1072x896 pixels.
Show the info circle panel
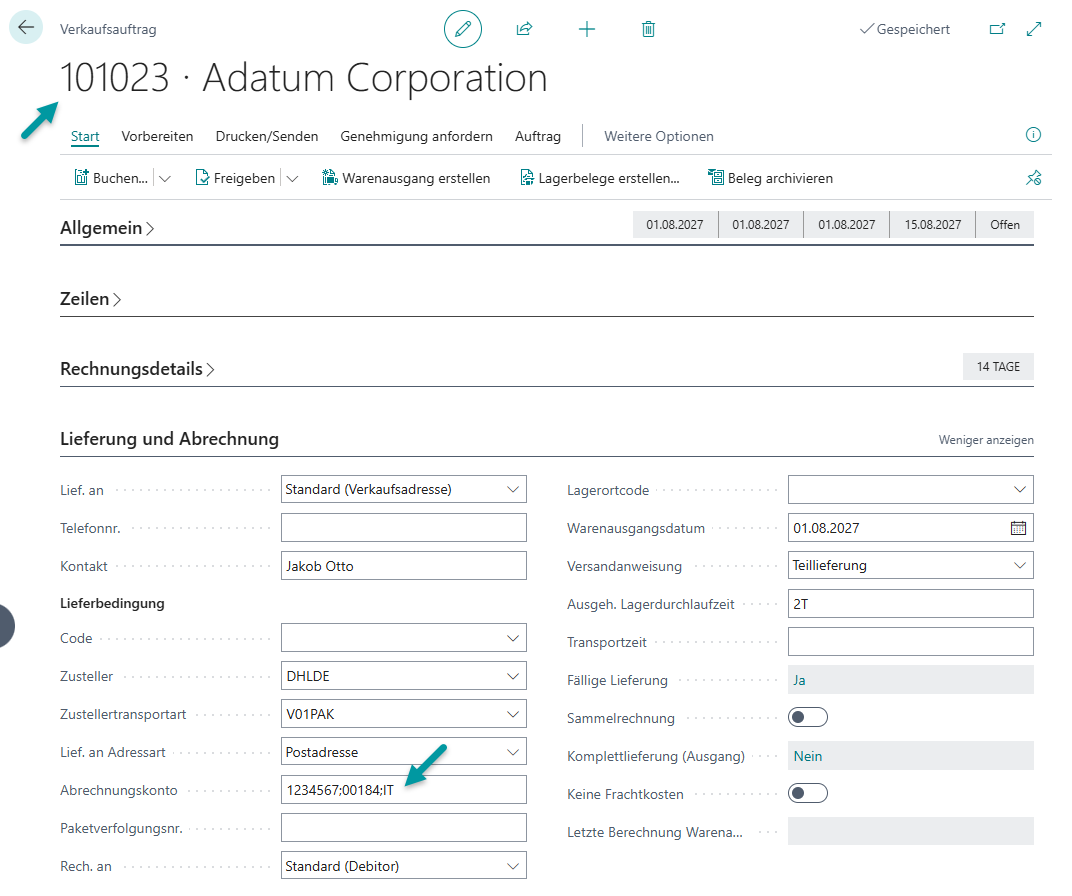[x=1033, y=135]
